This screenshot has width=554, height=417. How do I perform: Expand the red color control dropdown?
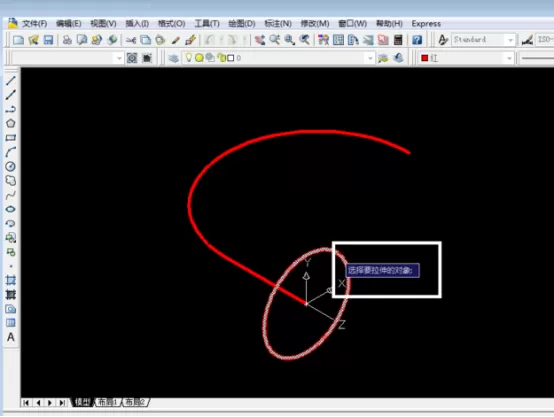(509, 58)
